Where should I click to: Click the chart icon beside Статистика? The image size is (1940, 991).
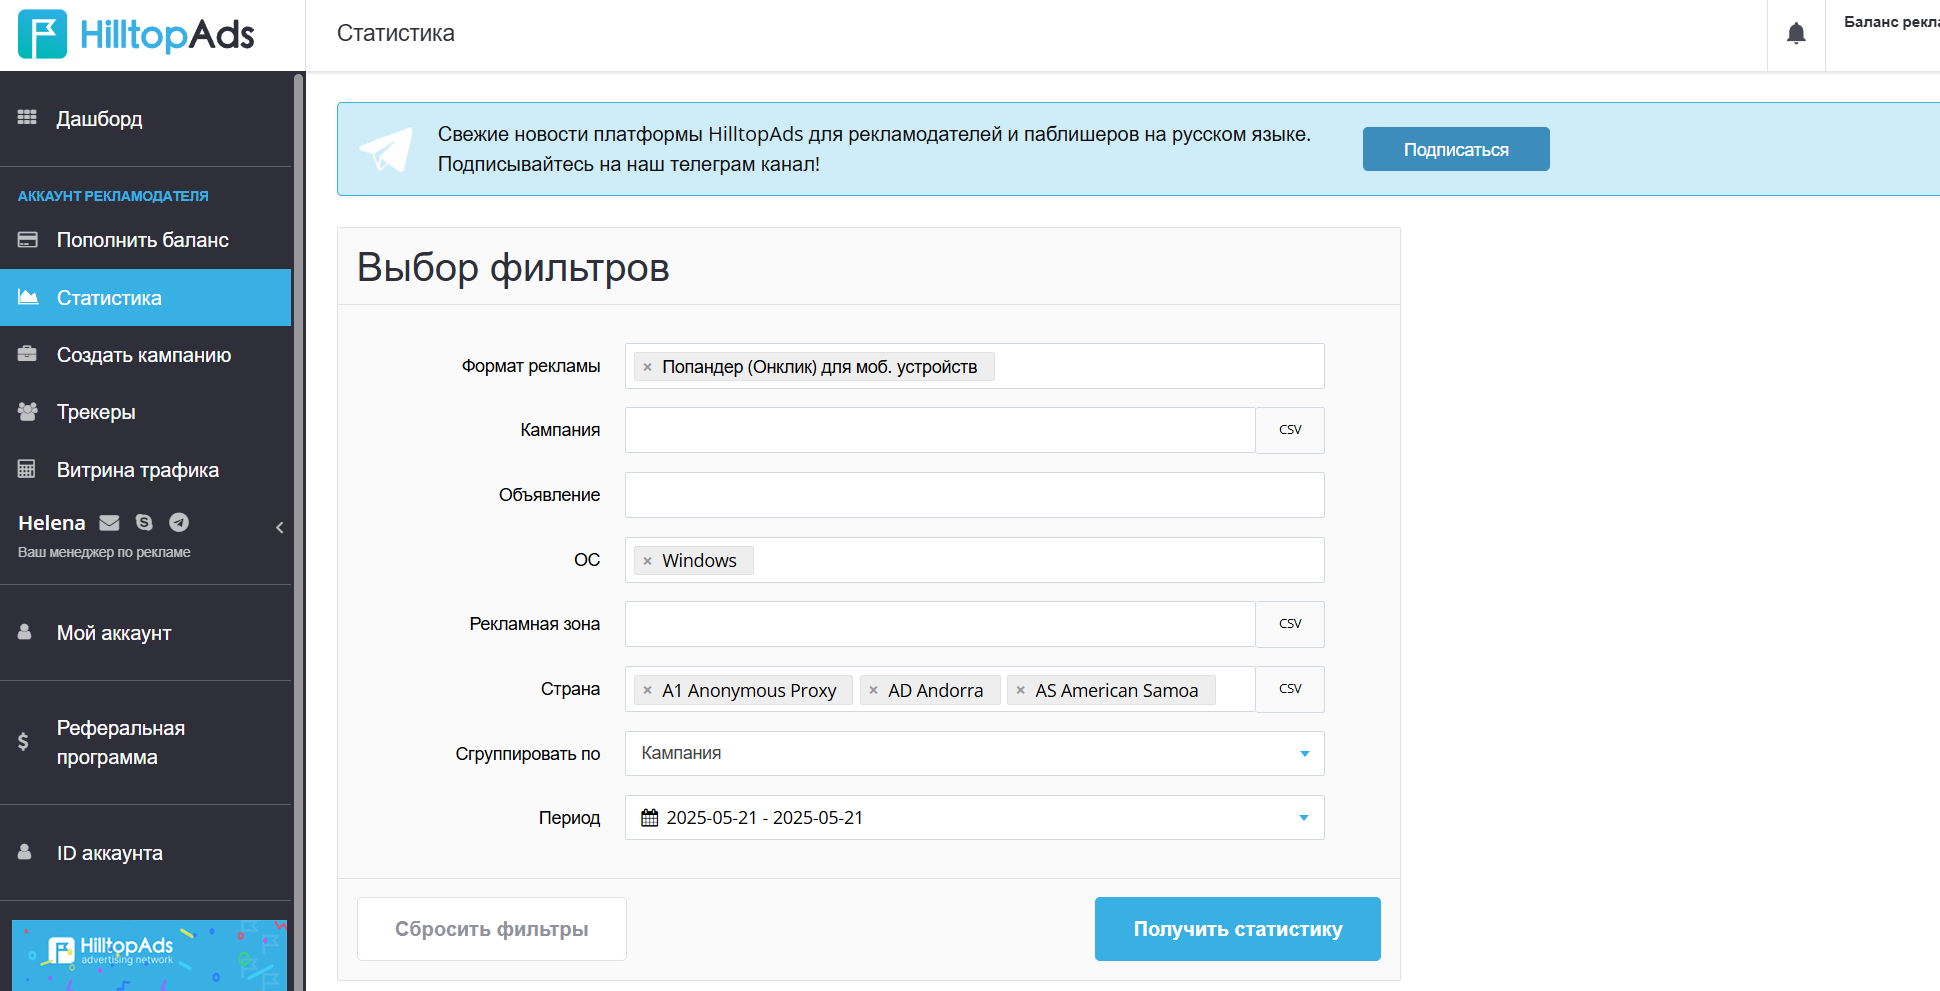coord(28,297)
